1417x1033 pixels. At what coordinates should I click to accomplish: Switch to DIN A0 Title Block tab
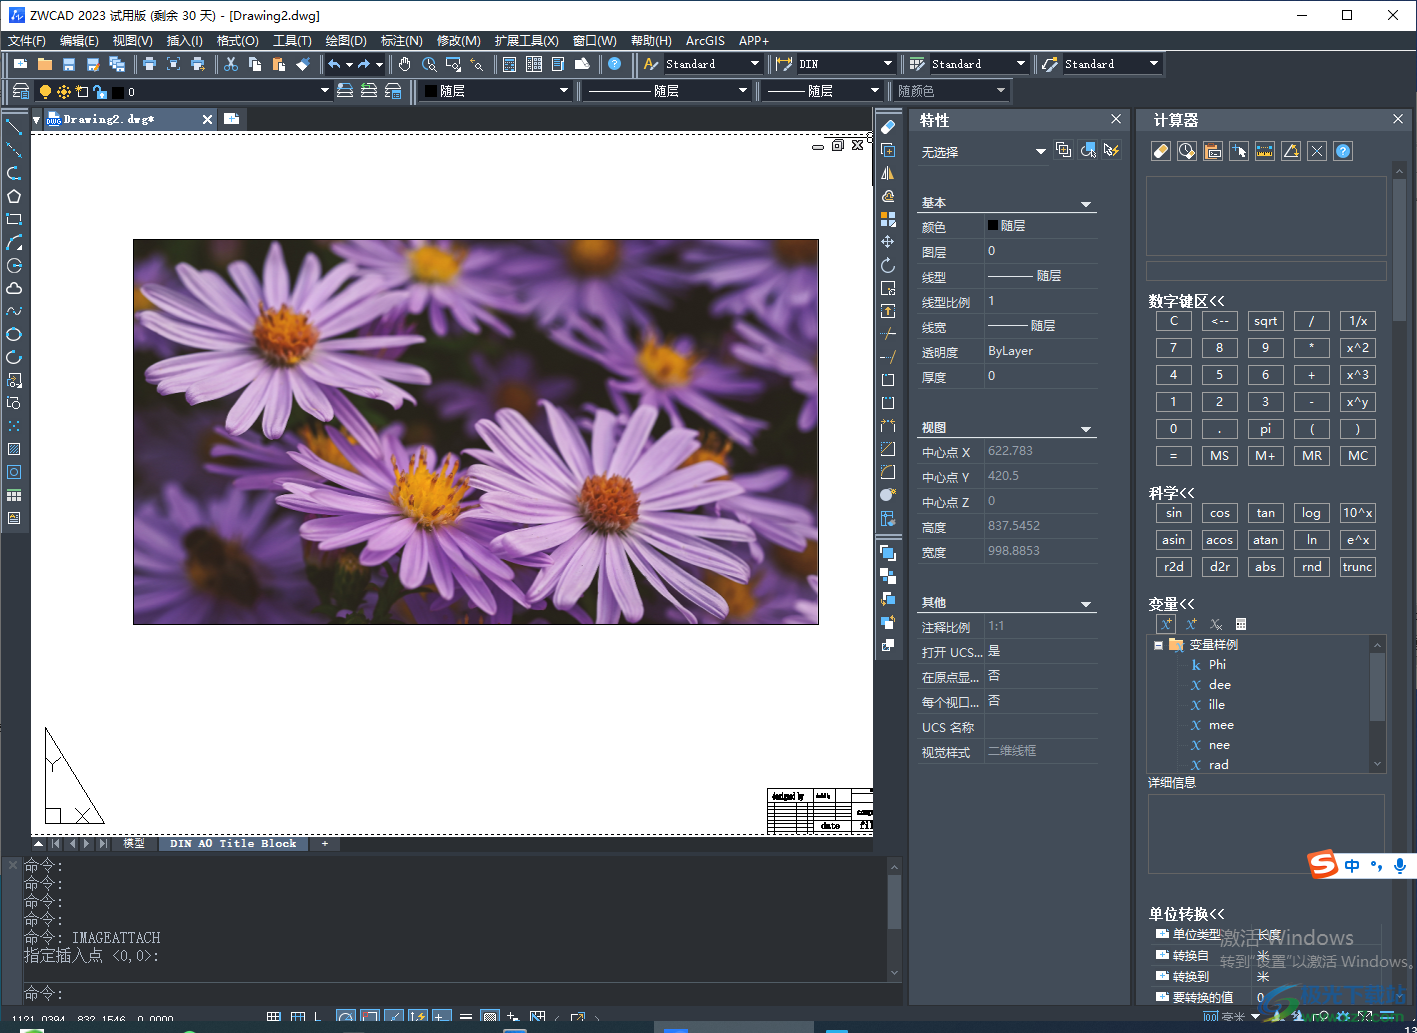coord(233,844)
